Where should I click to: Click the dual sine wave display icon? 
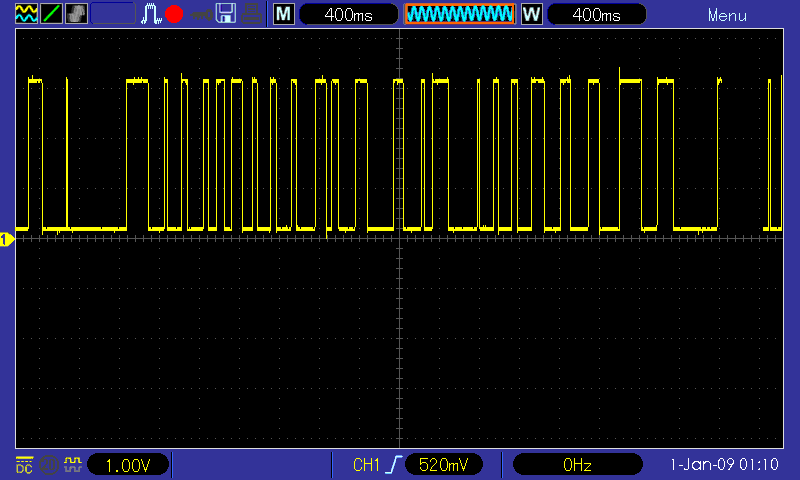coord(26,14)
